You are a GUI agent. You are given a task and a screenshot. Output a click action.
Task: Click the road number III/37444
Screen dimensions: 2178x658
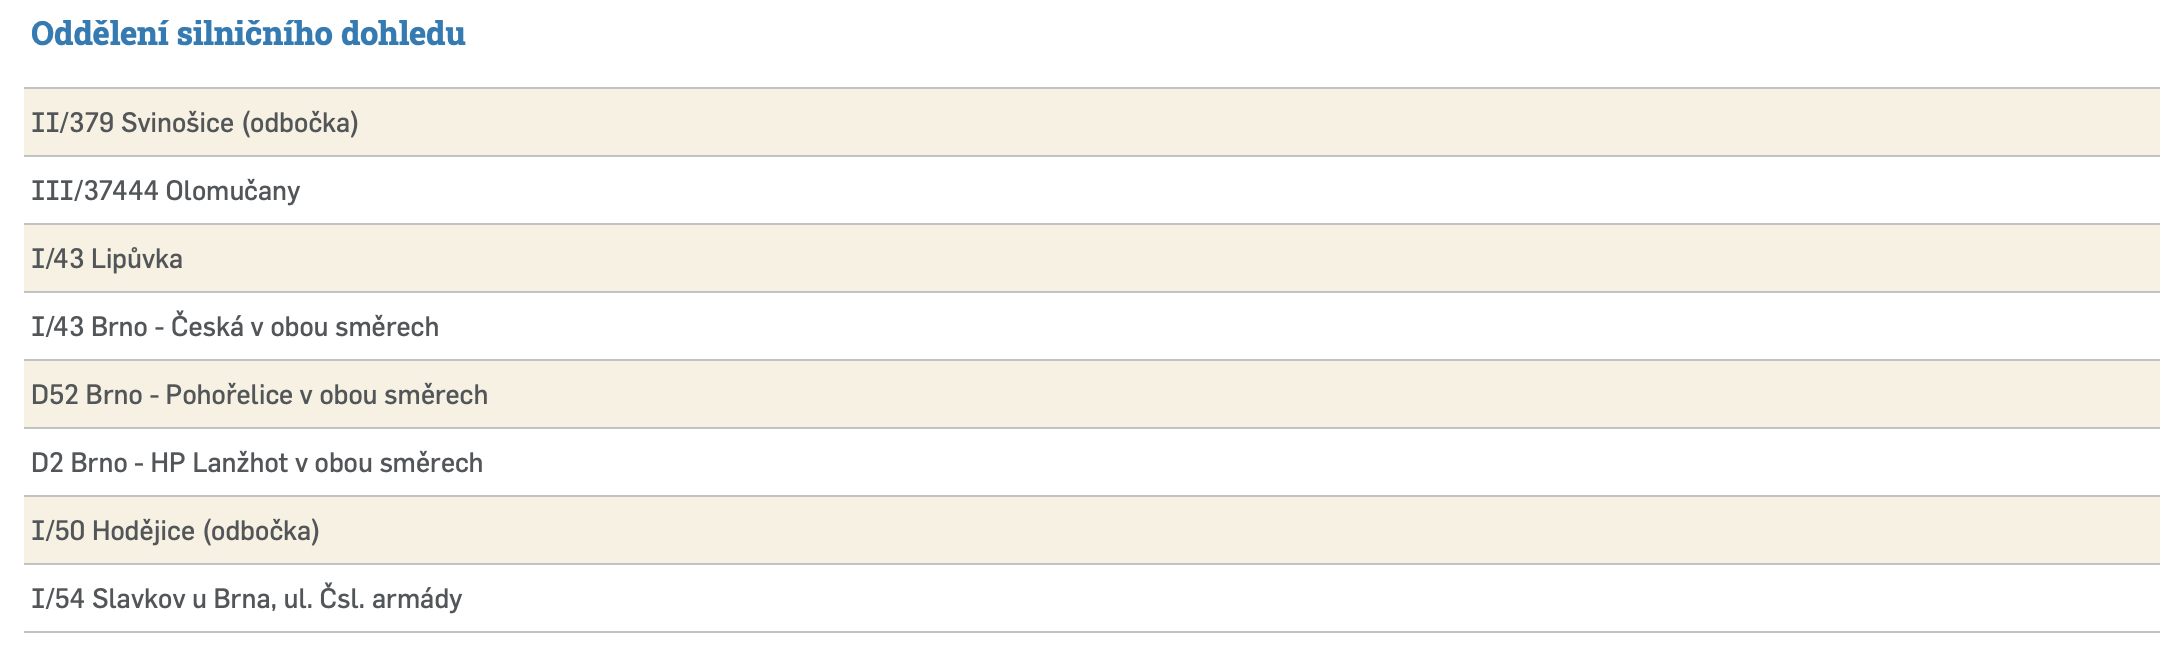pyautogui.click(x=95, y=190)
